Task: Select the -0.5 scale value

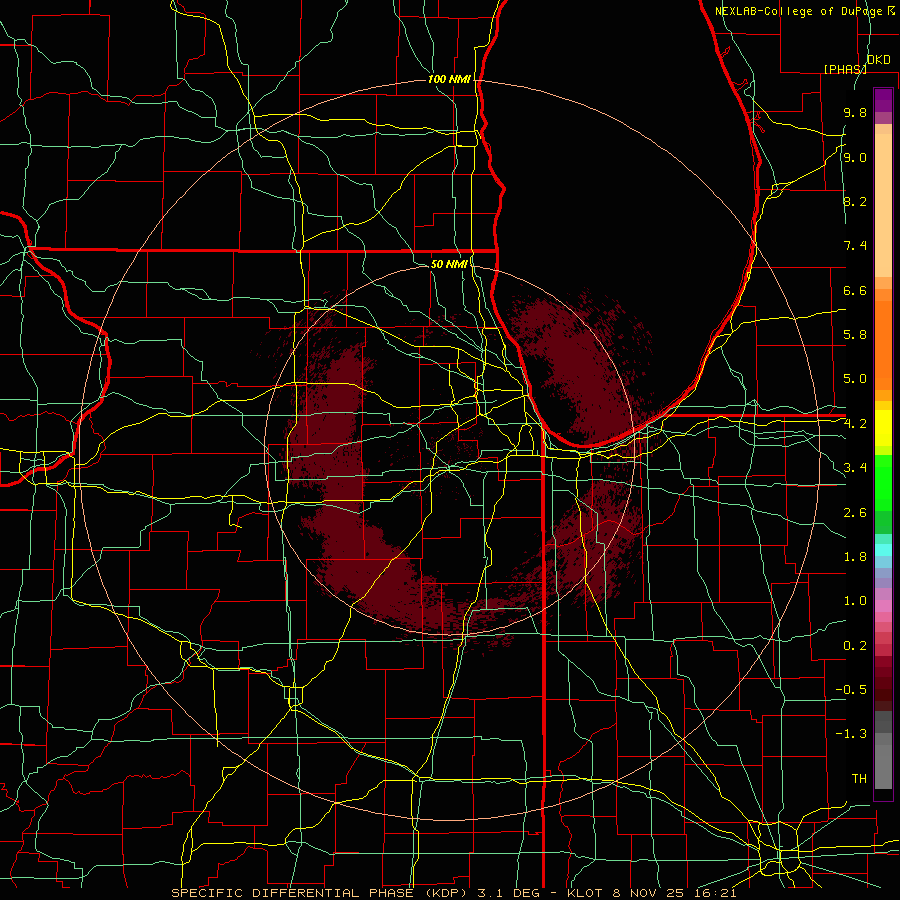Action: [x=851, y=689]
